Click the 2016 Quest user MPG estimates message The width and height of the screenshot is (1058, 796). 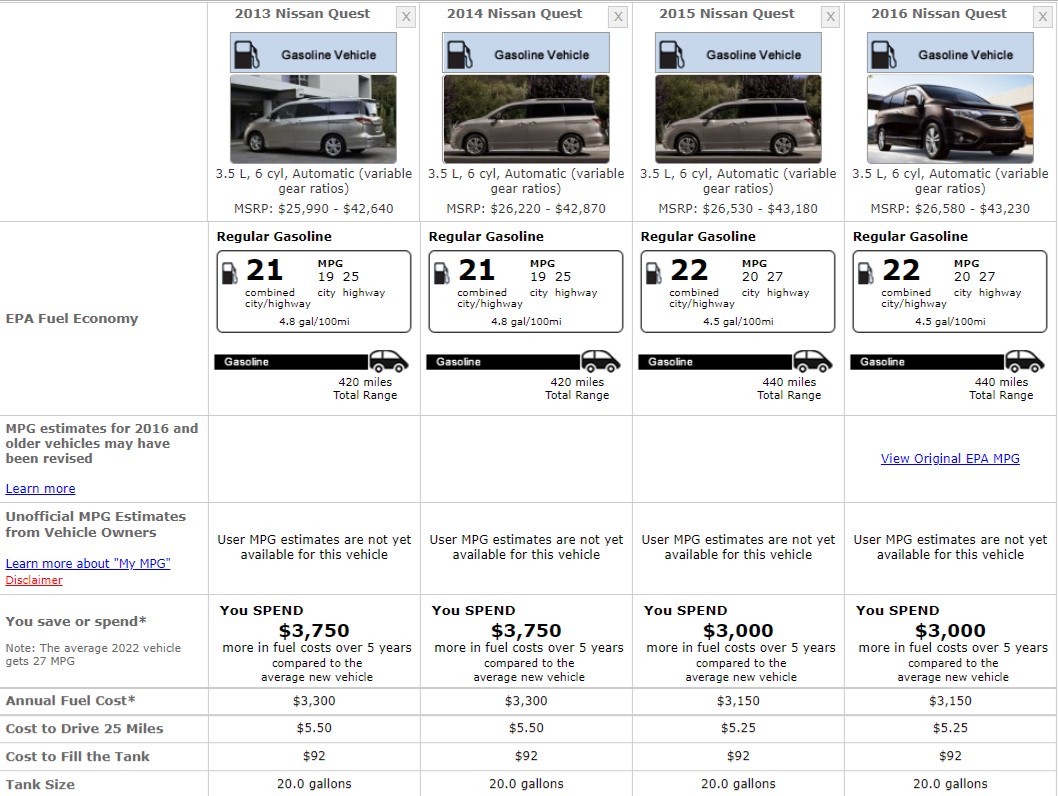(x=950, y=547)
